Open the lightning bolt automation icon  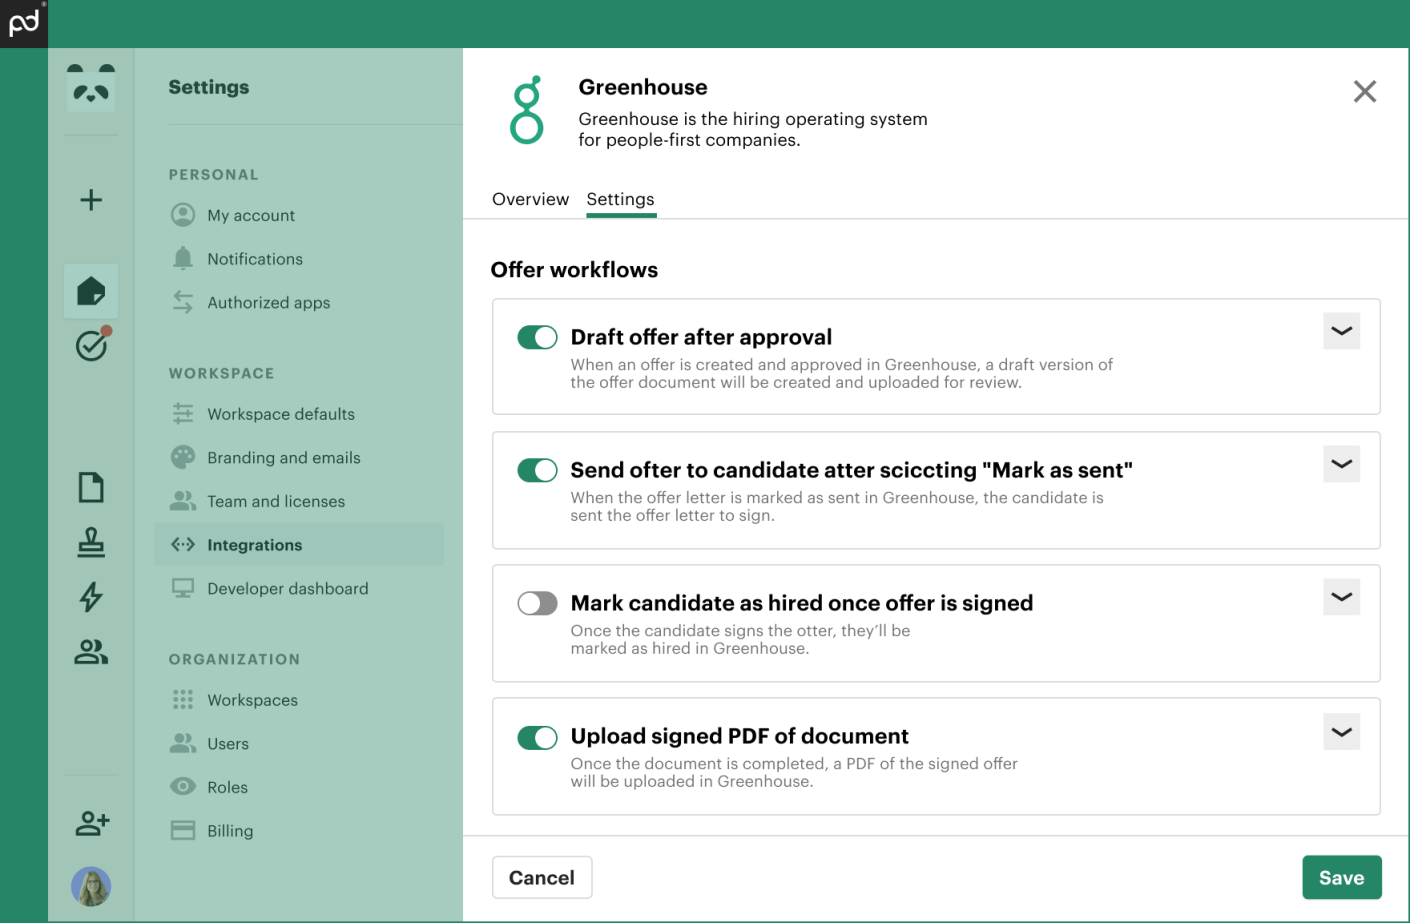tap(91, 597)
